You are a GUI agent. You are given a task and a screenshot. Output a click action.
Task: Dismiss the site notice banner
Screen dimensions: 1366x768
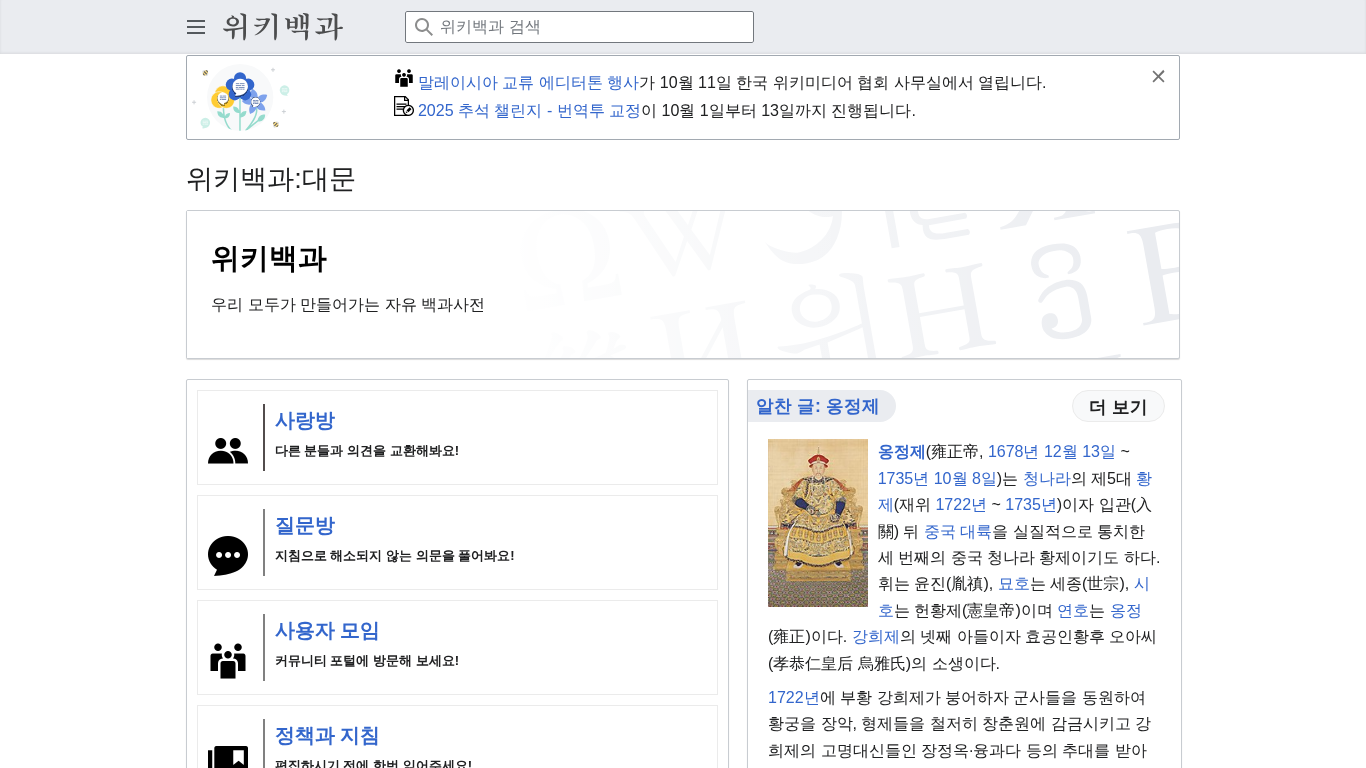pos(1158,76)
